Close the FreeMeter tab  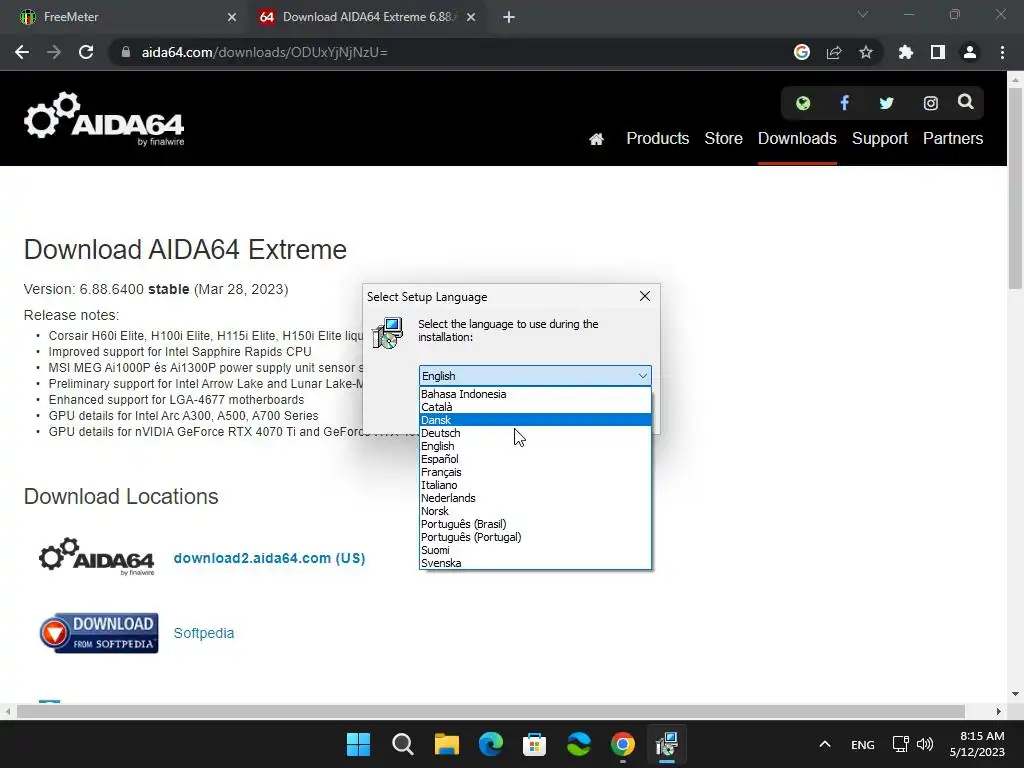232,17
